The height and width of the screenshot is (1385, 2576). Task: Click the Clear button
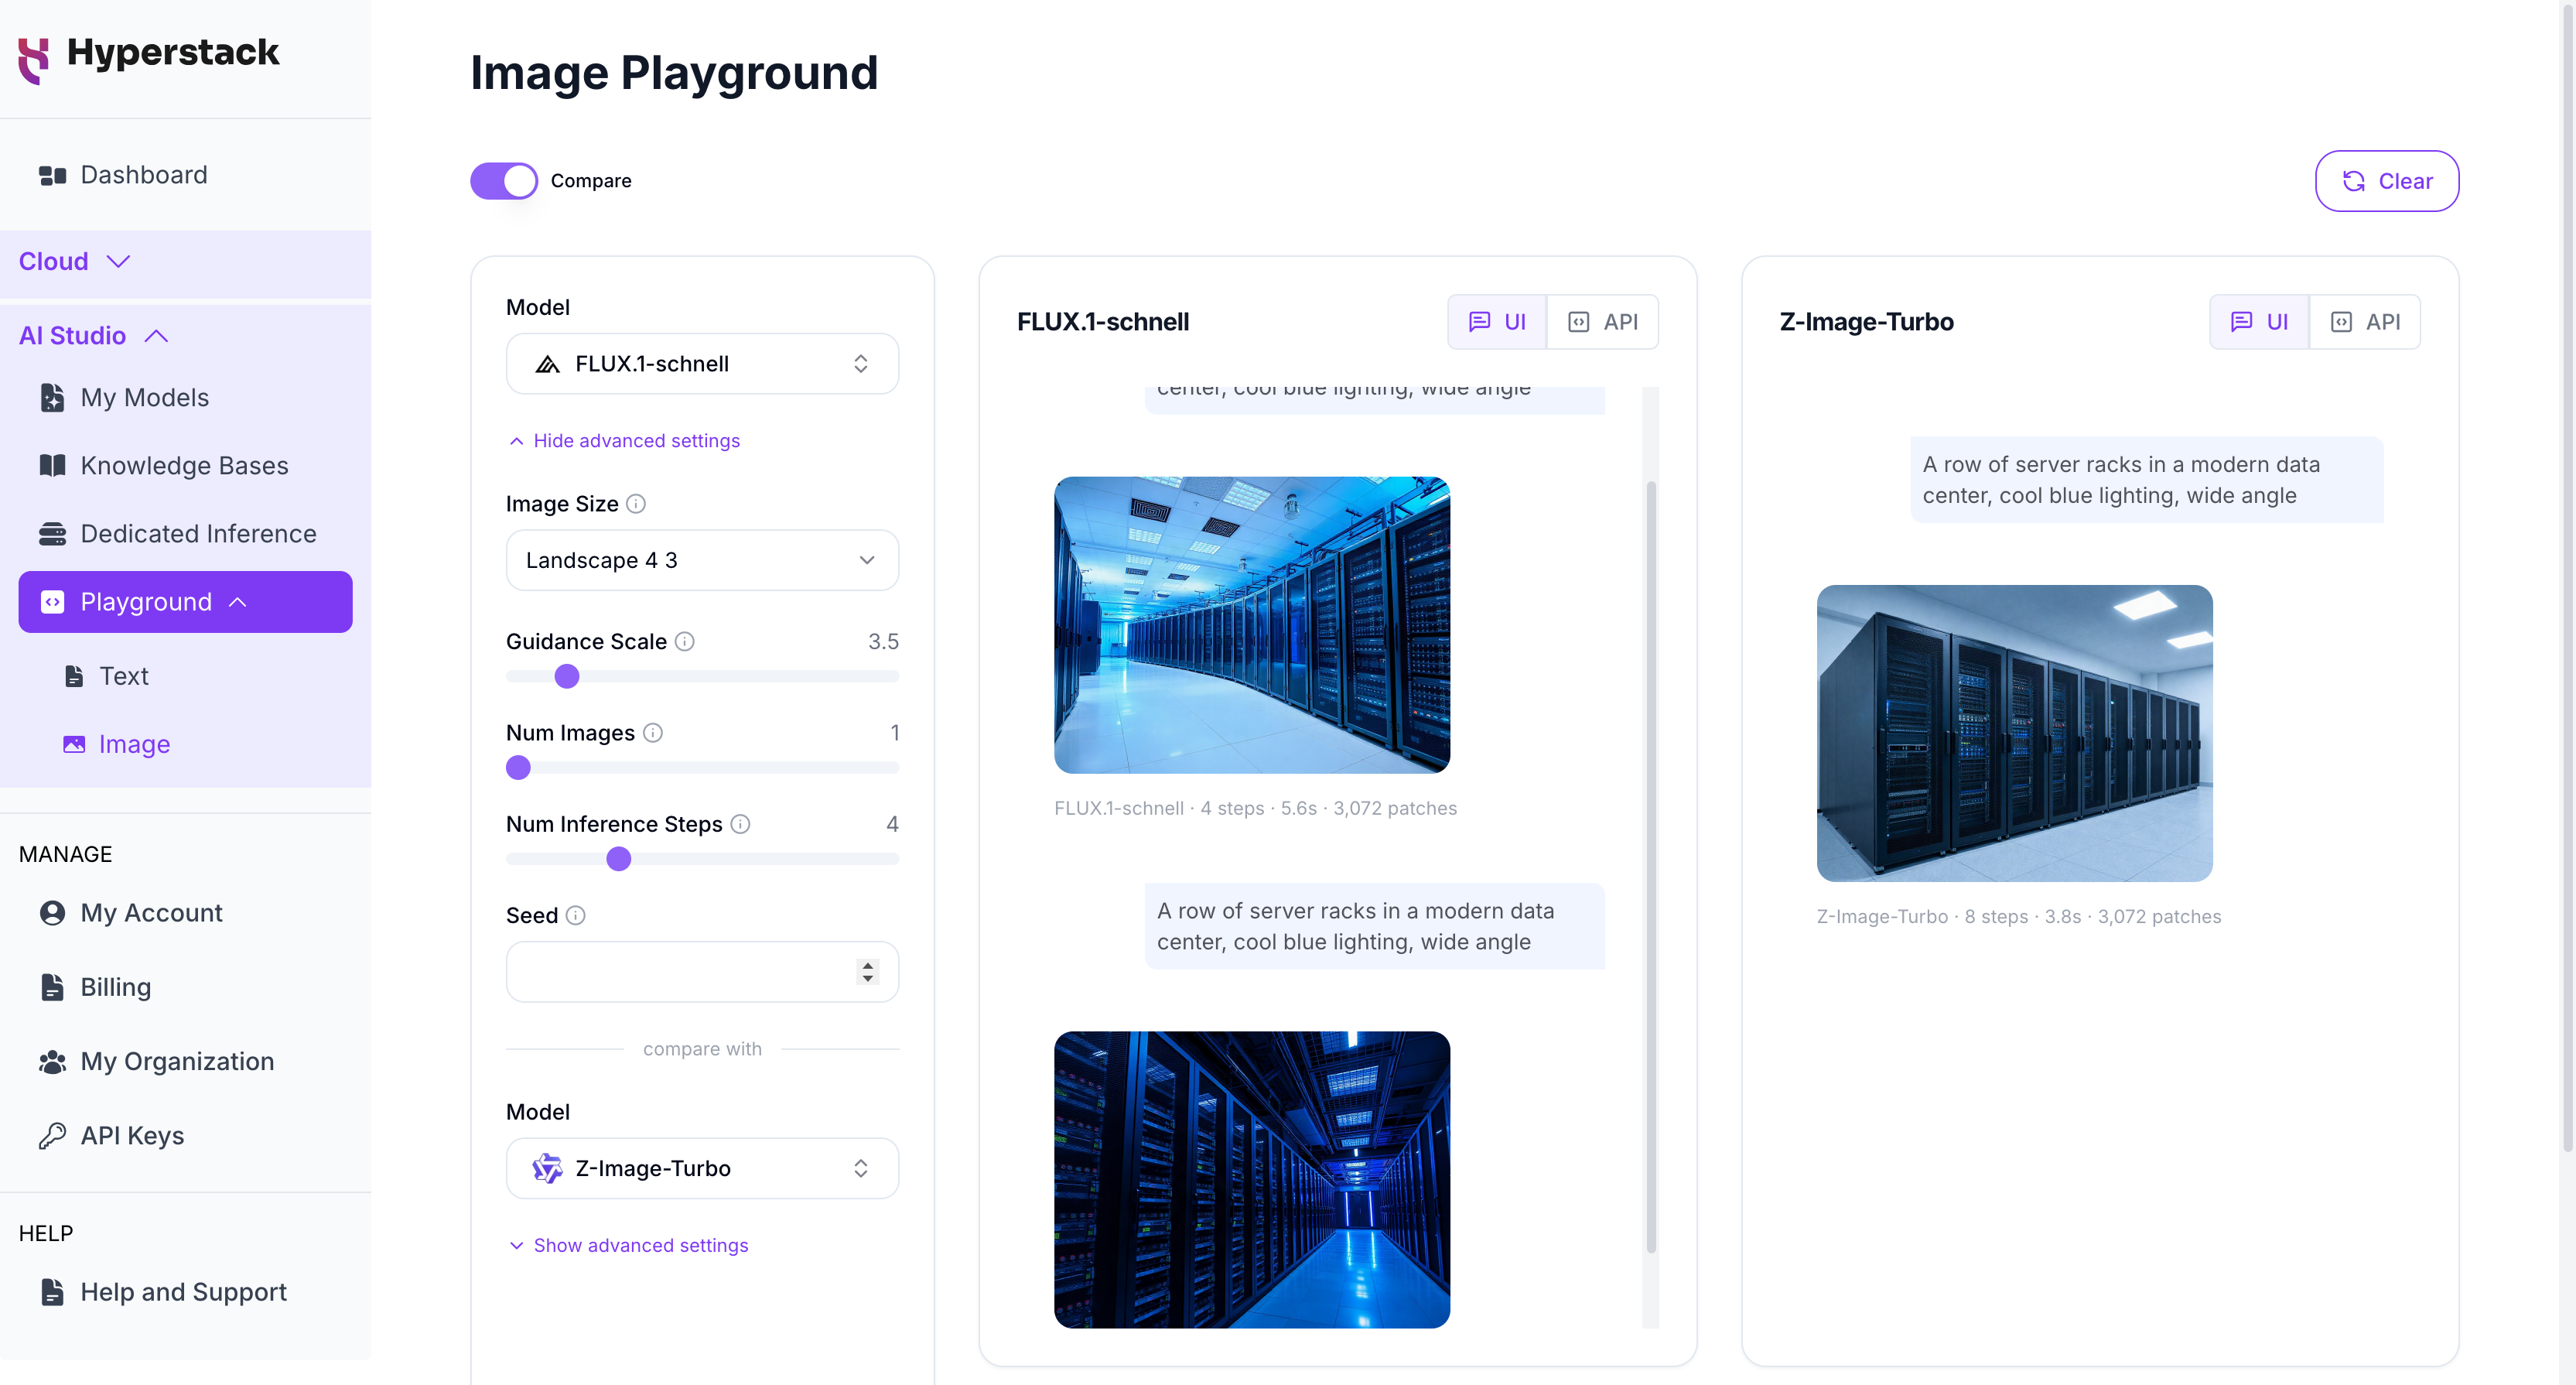pos(2387,181)
